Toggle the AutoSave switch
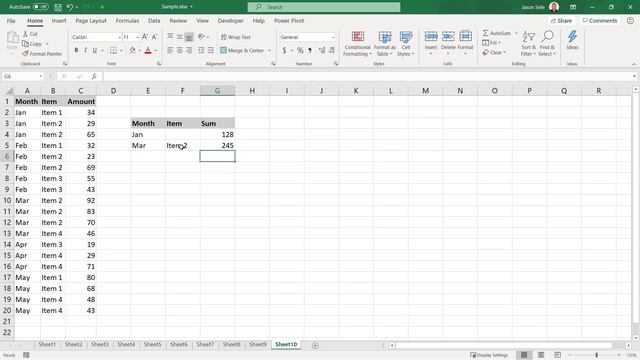 pos(40,7)
